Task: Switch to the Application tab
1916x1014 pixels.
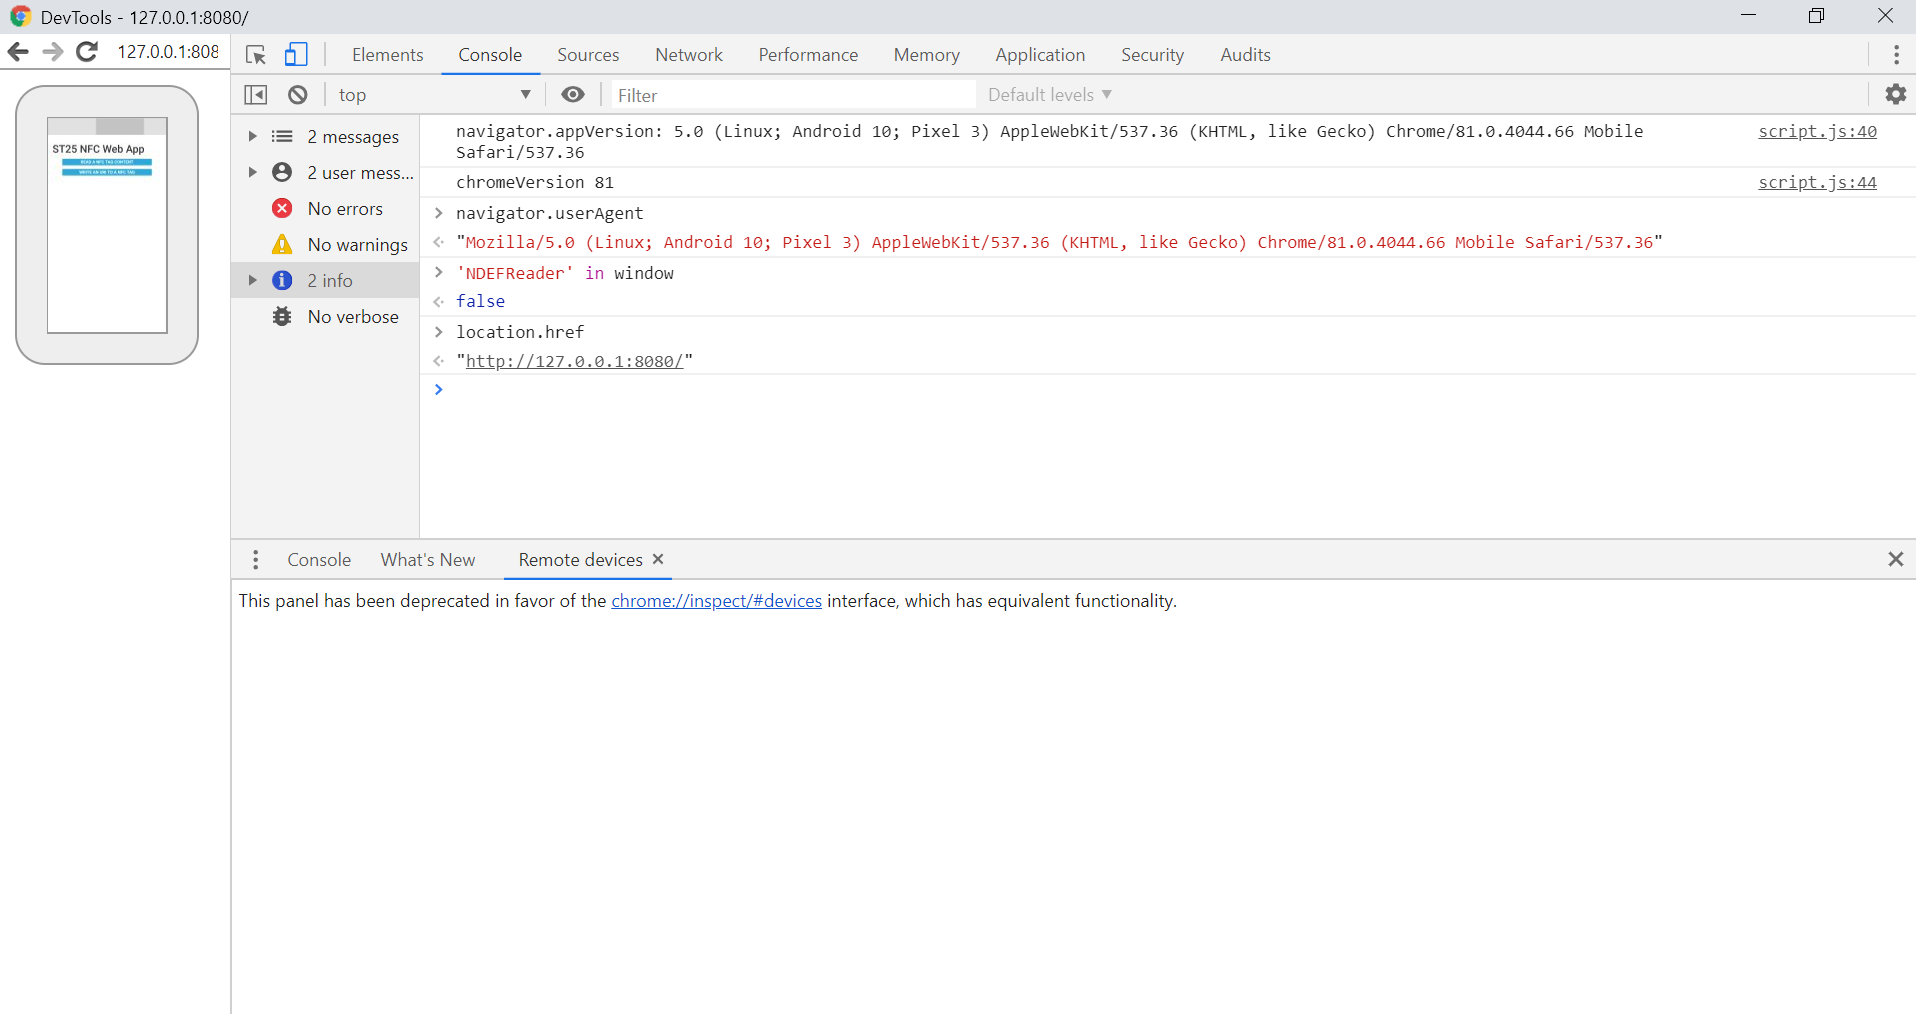Action: click(x=1040, y=55)
